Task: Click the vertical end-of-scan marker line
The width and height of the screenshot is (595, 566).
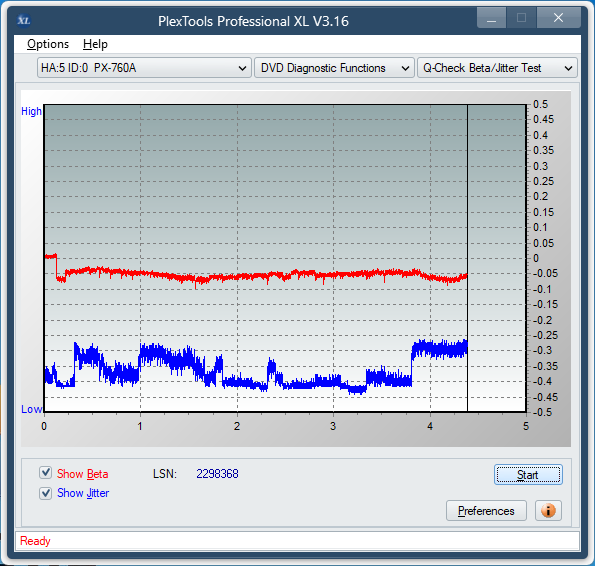Action: (467, 258)
